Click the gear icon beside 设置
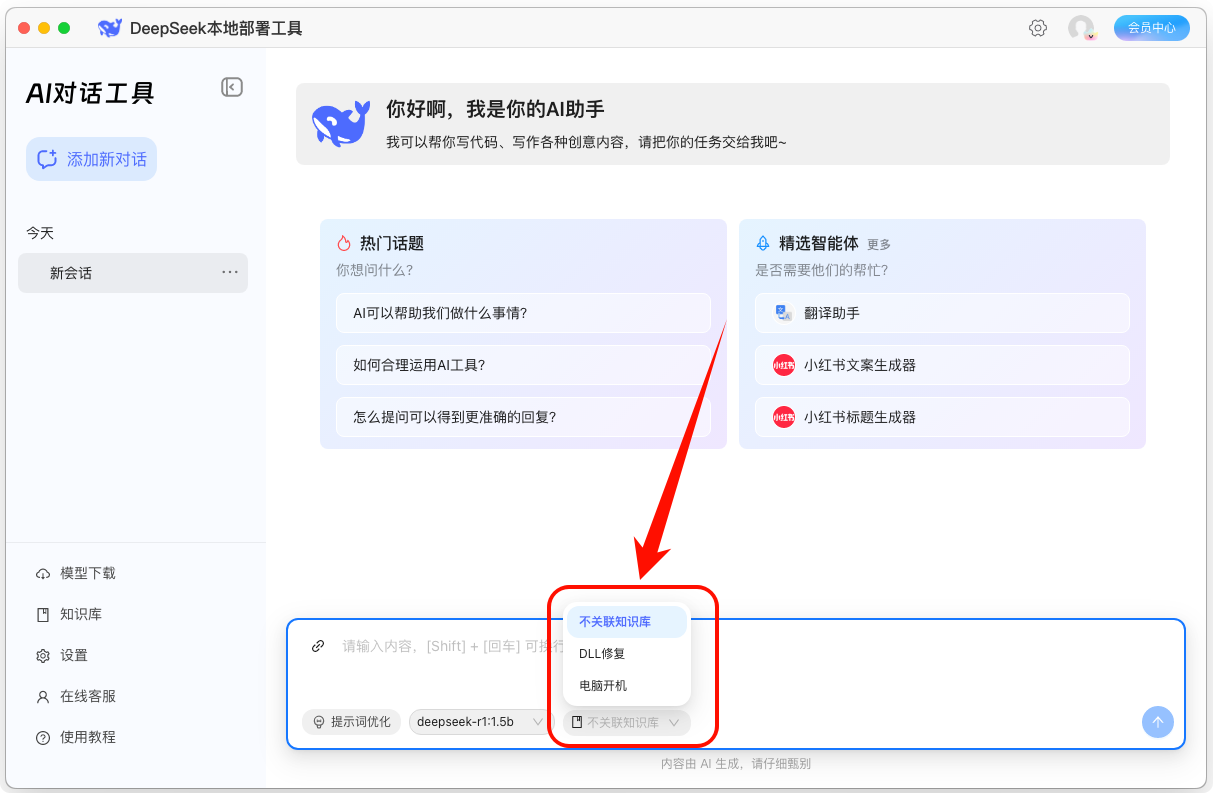1213x793 pixels. pyautogui.click(x=43, y=656)
